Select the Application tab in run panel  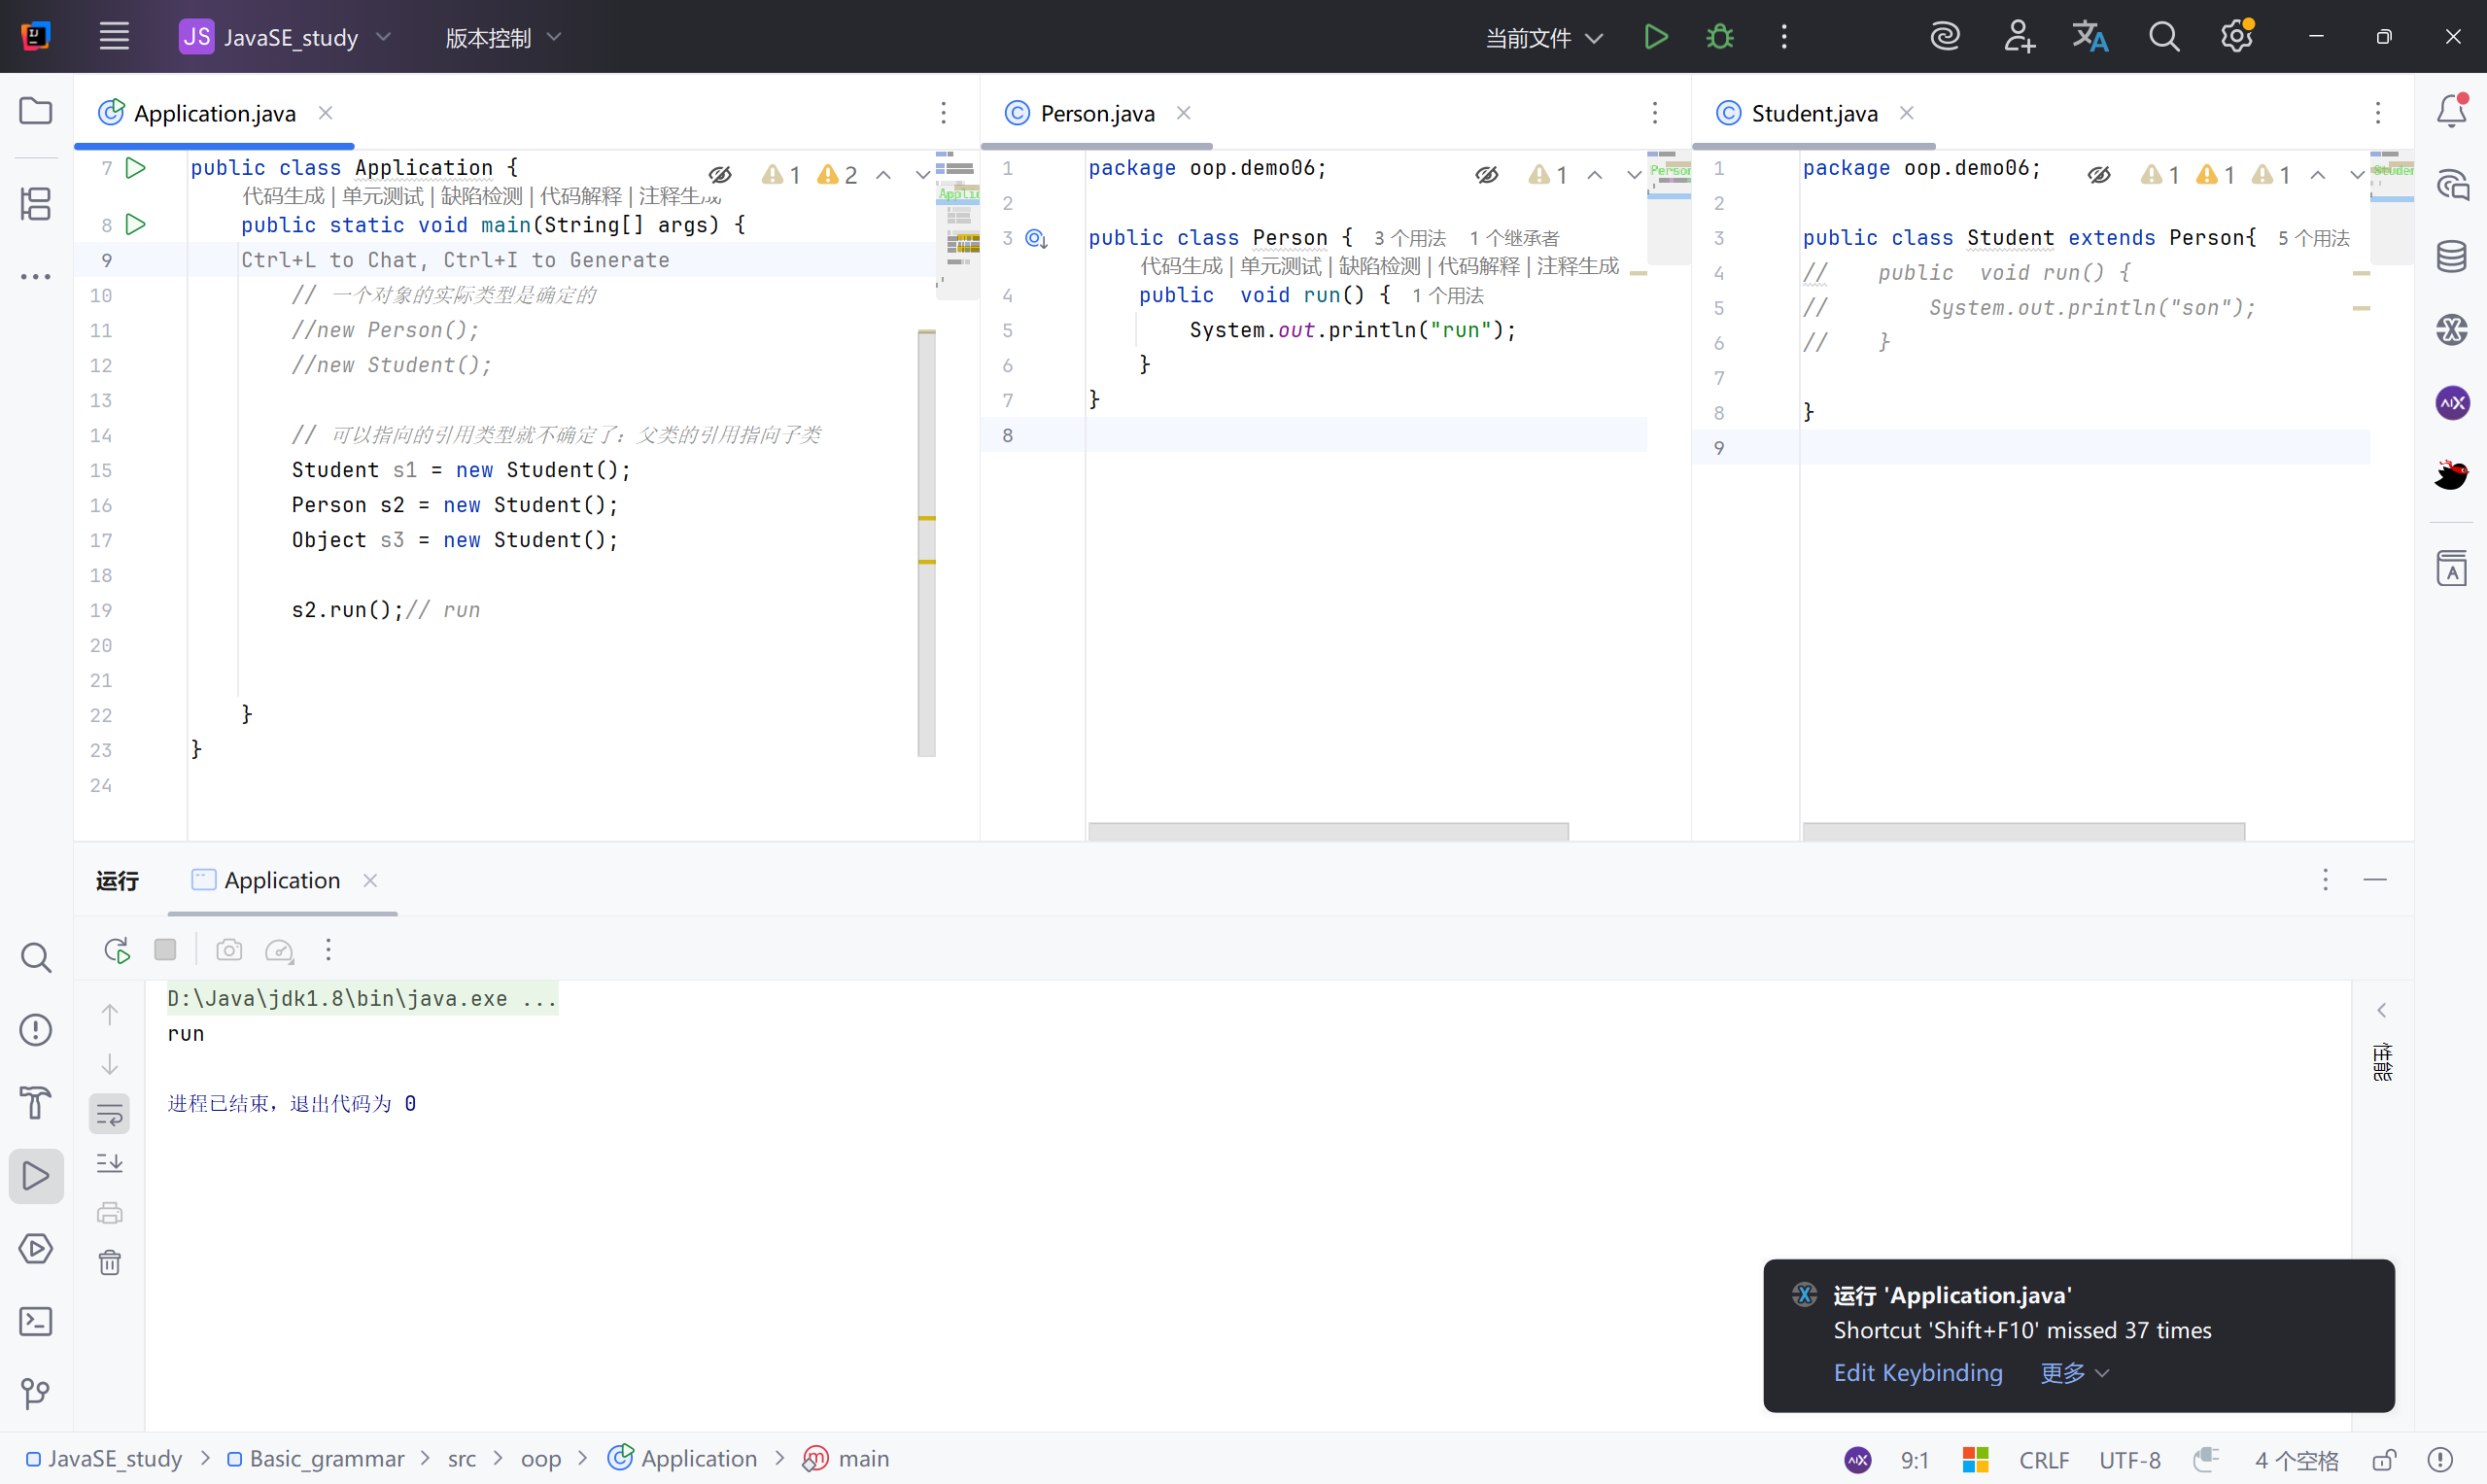[x=281, y=880]
